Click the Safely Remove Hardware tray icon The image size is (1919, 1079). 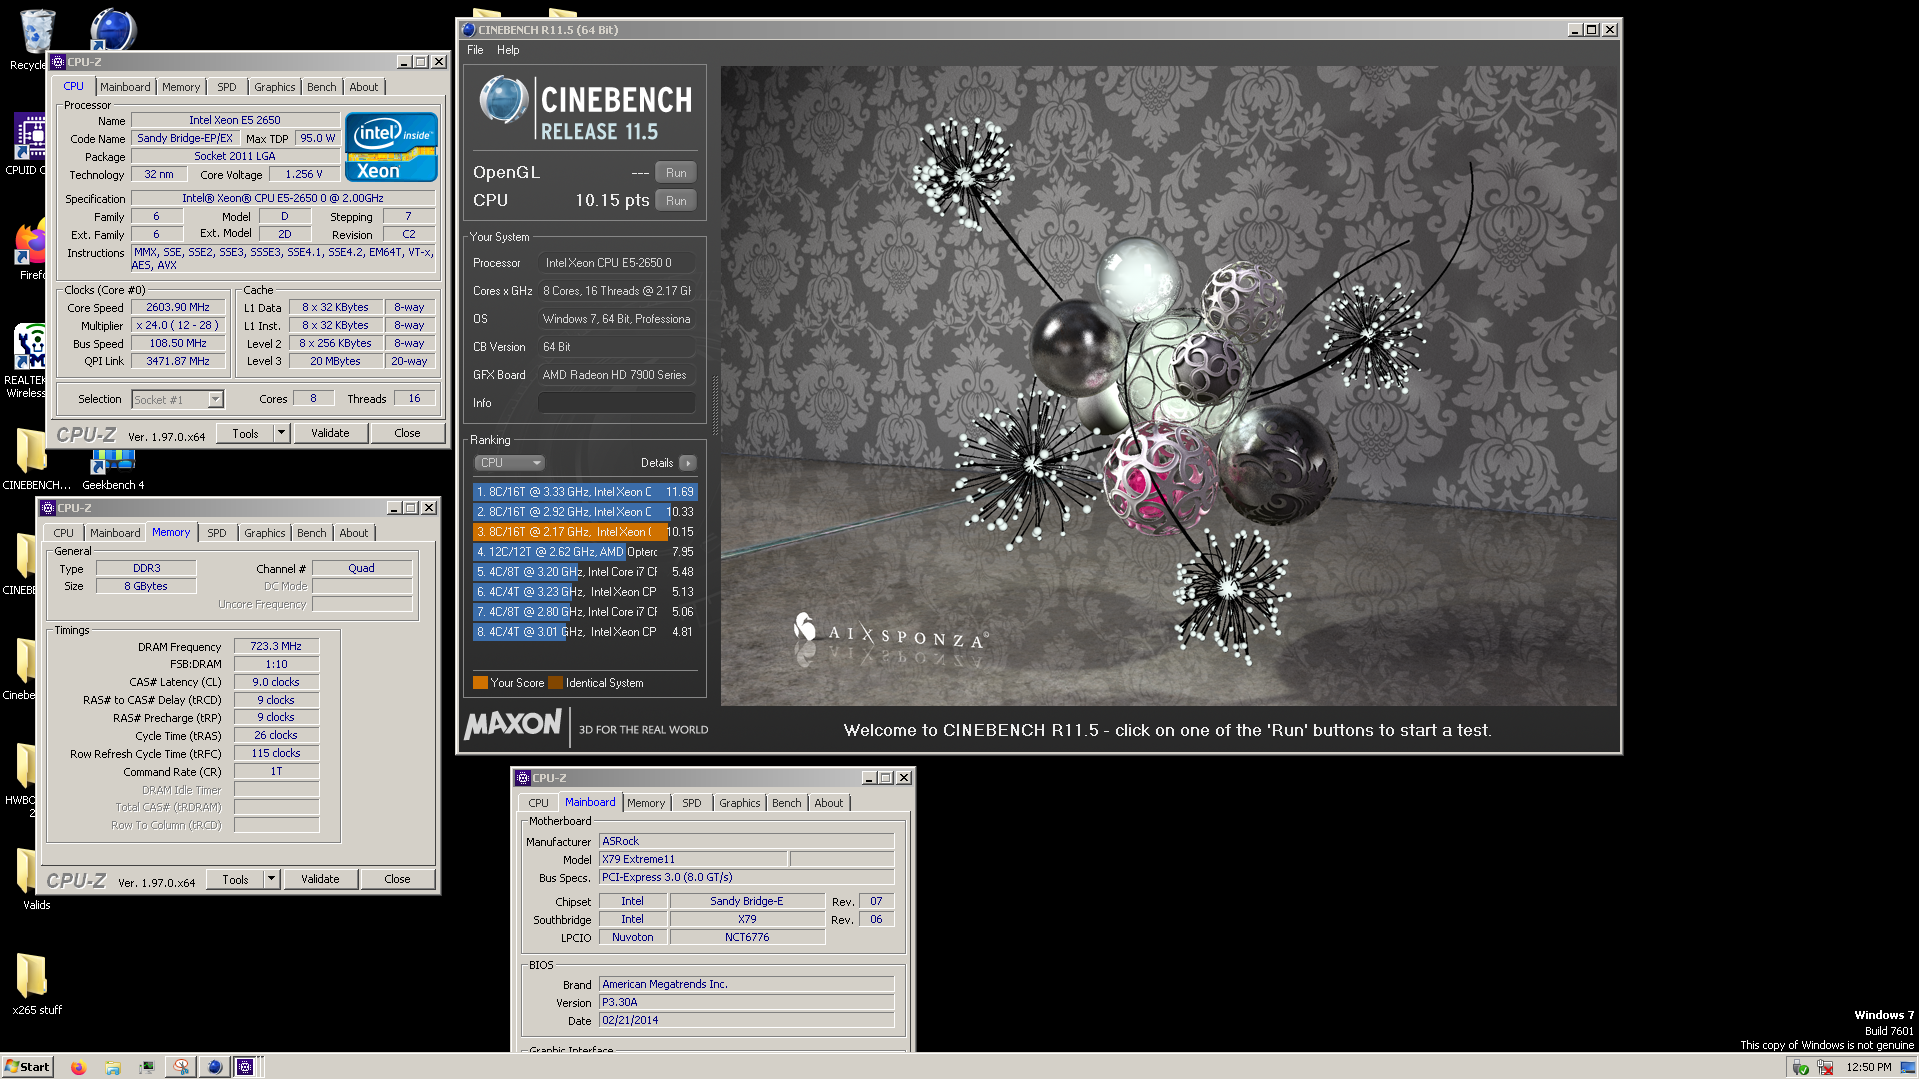coord(1800,1067)
